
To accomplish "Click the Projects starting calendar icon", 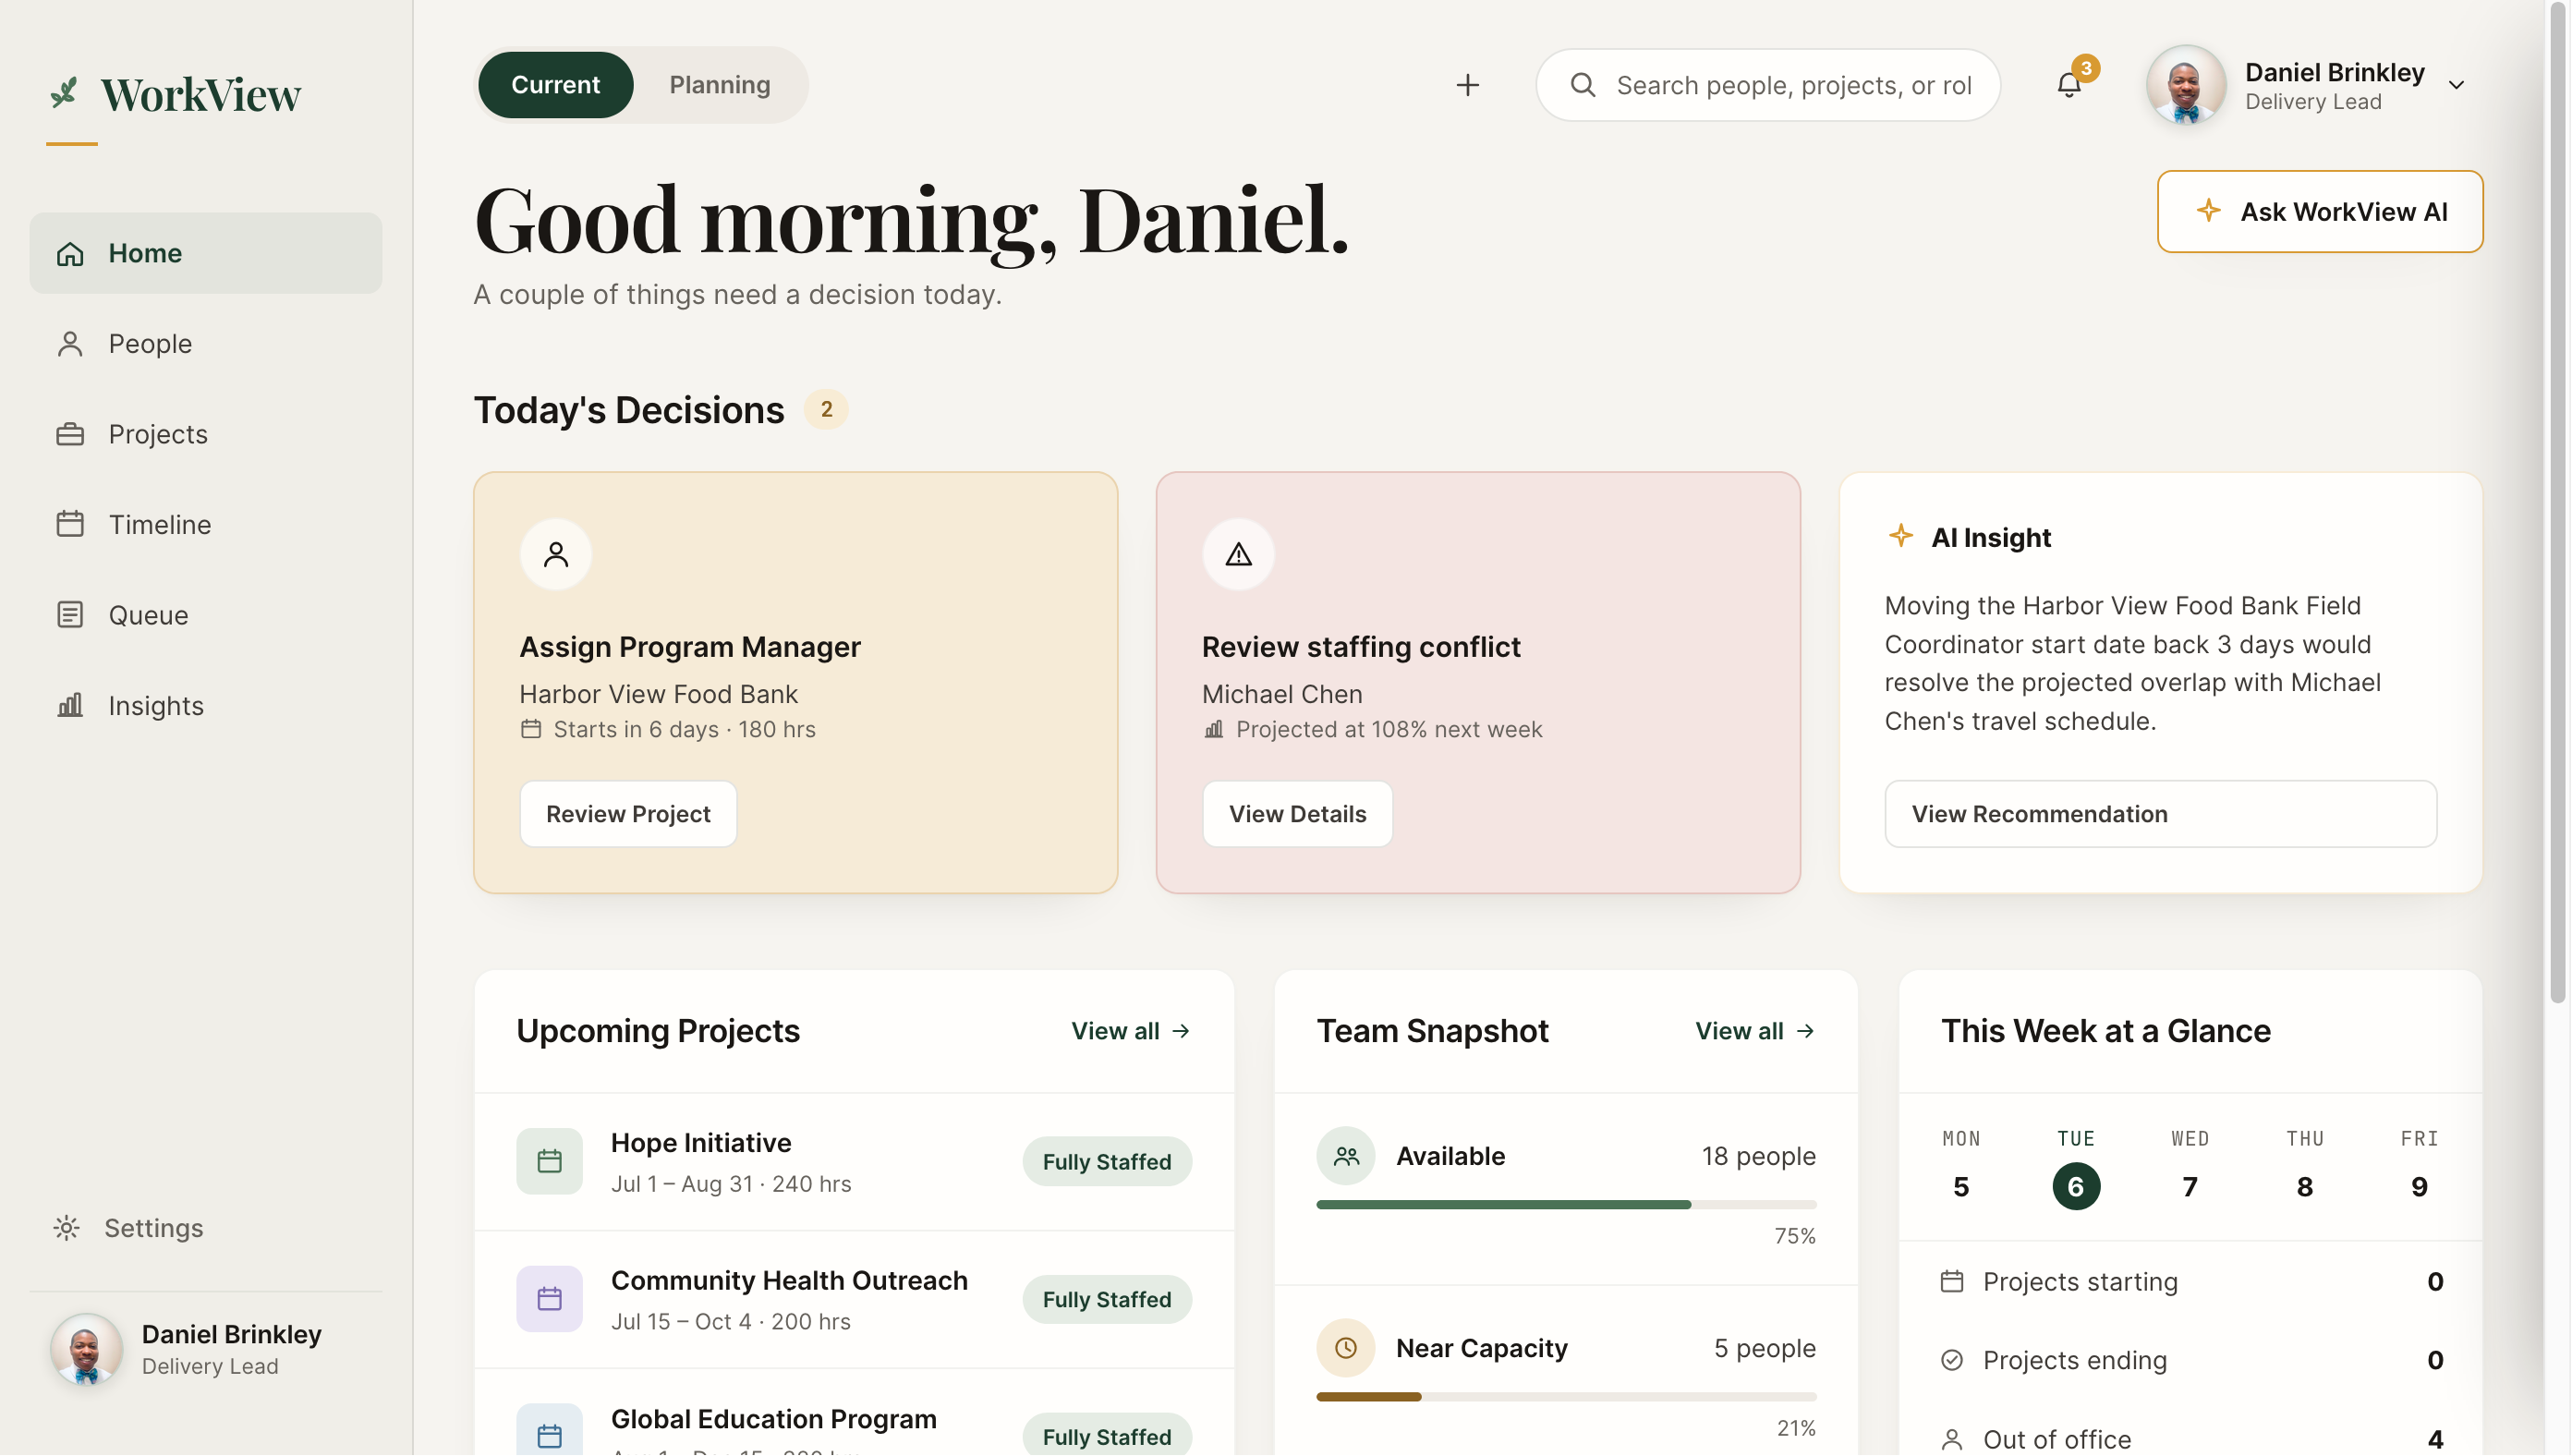I will pyautogui.click(x=1951, y=1281).
